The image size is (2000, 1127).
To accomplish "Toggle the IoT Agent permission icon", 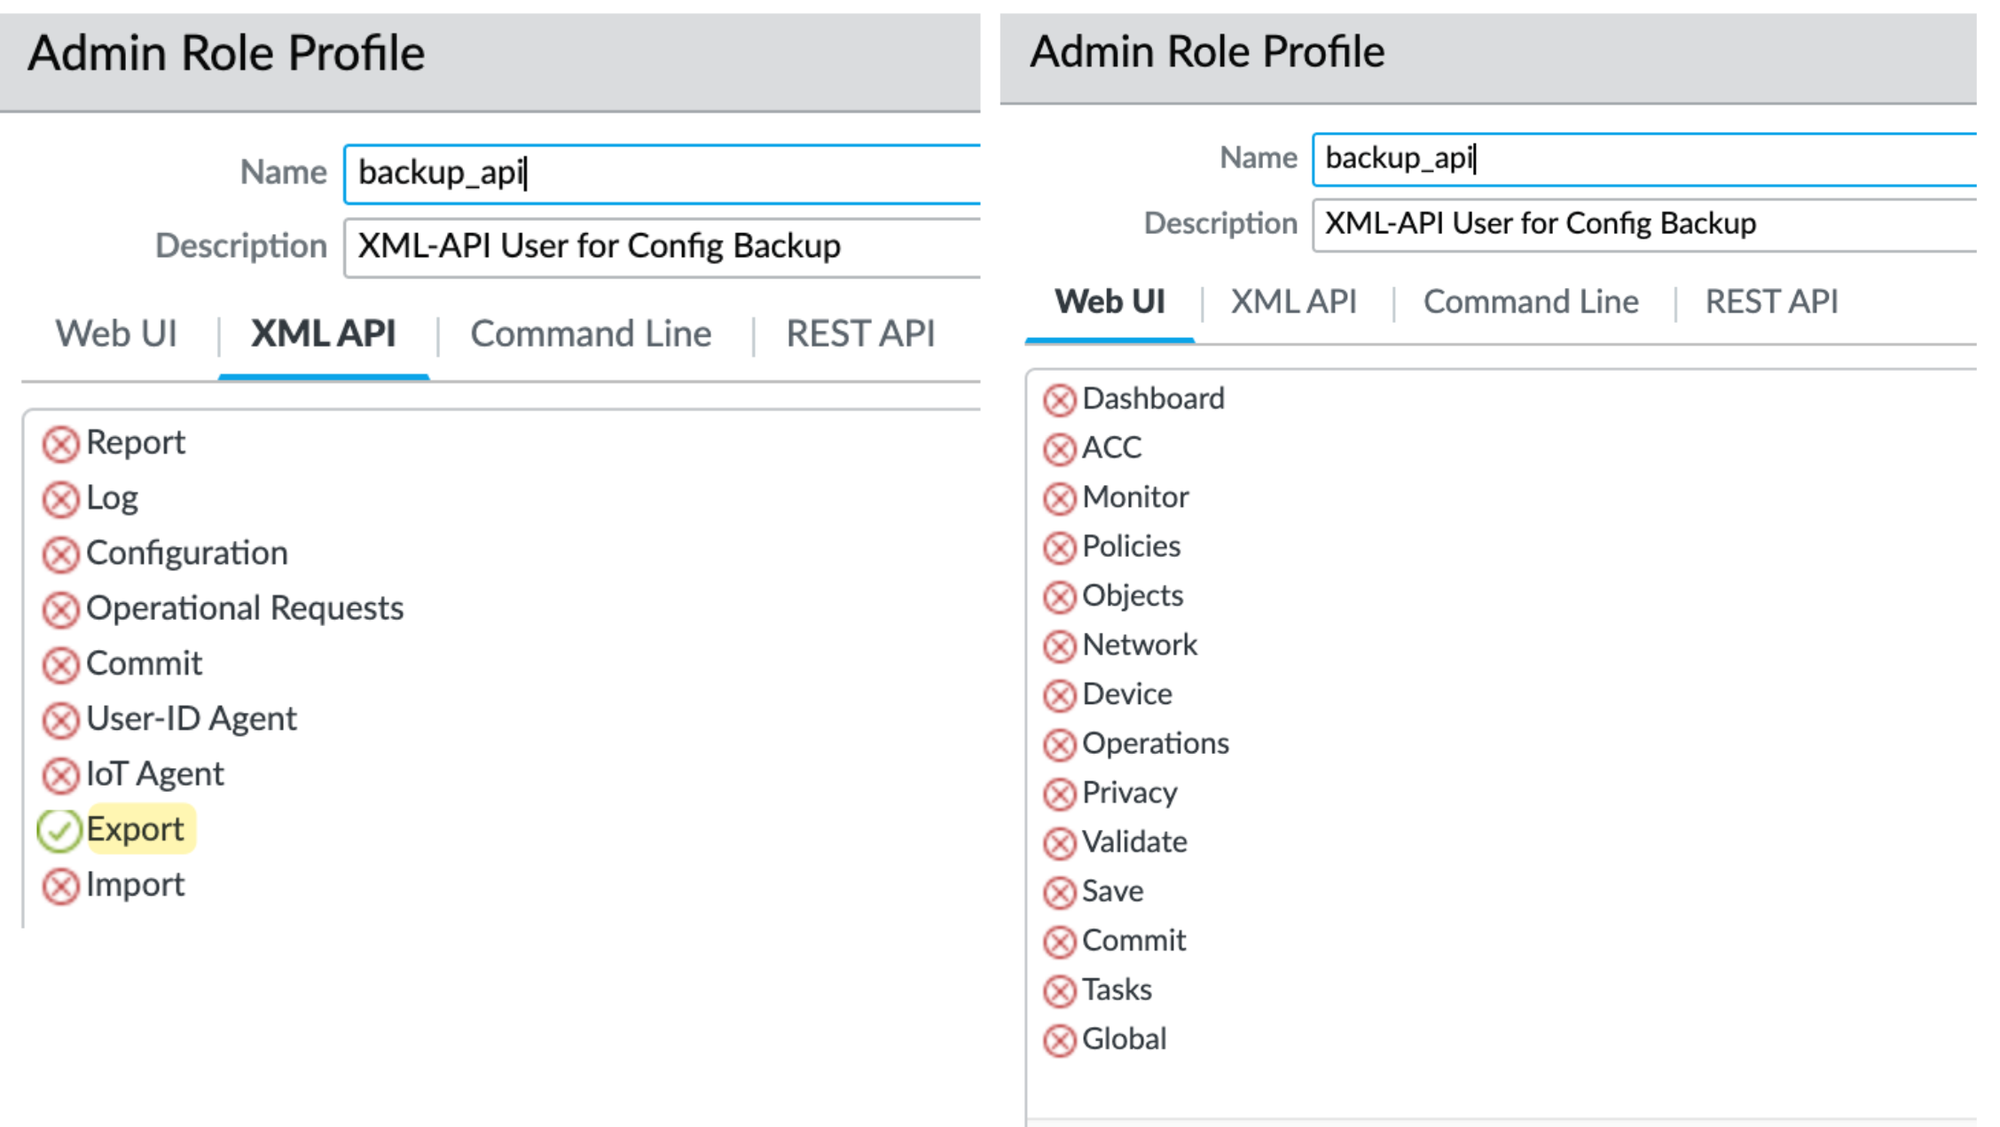I will coord(60,775).
